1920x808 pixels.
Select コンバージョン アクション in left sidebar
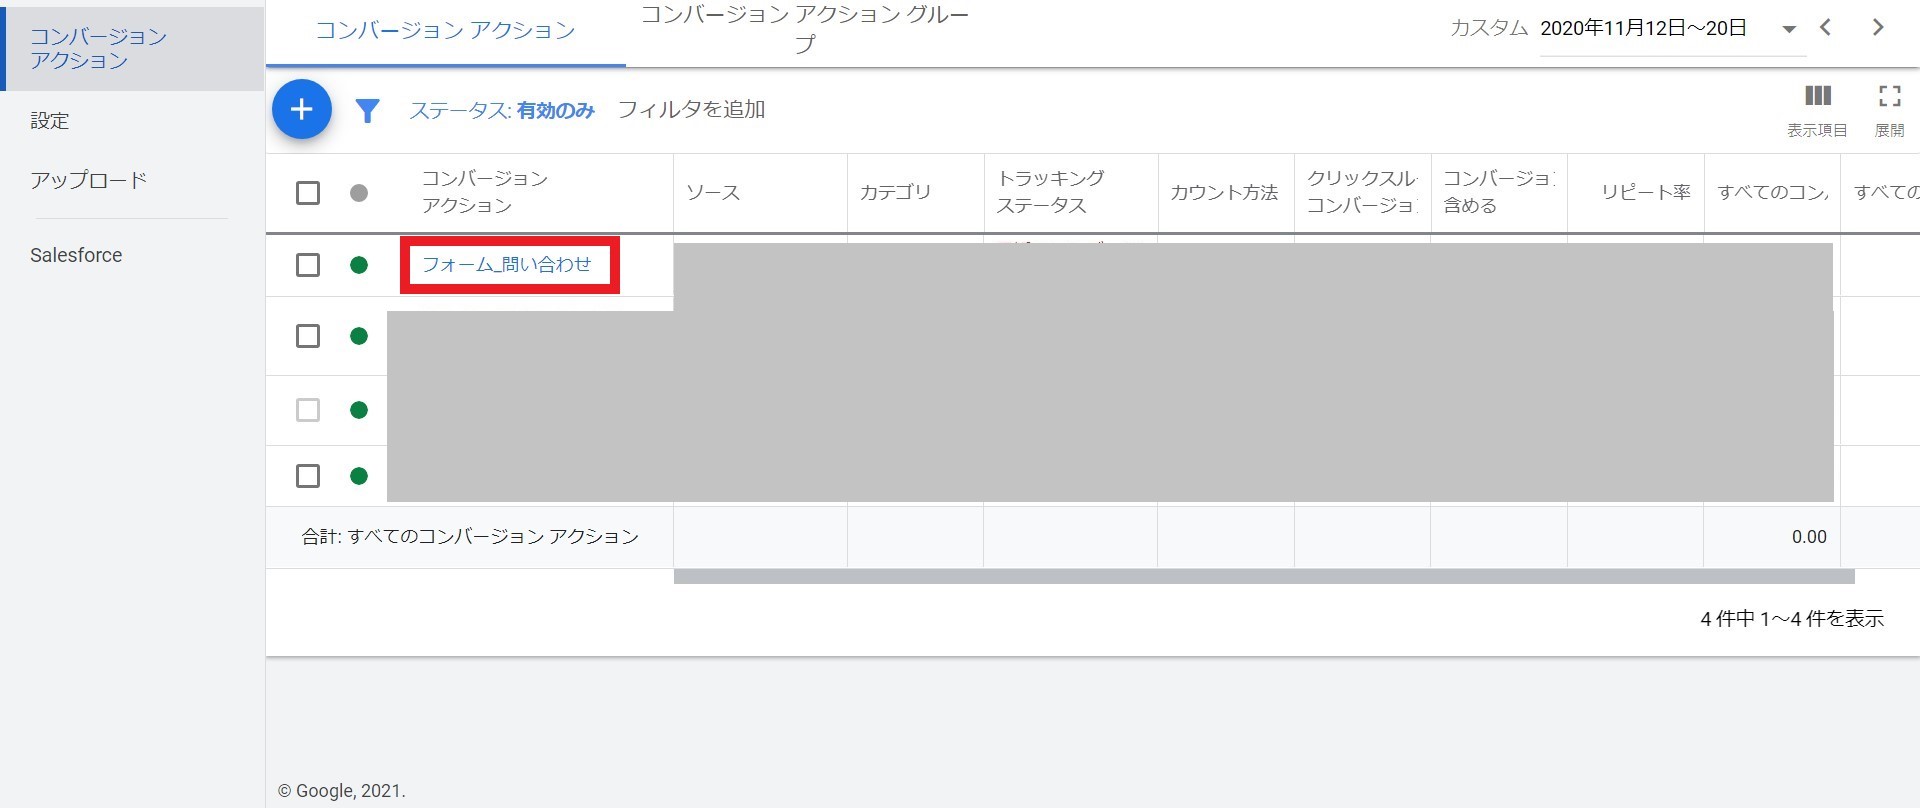[132, 48]
